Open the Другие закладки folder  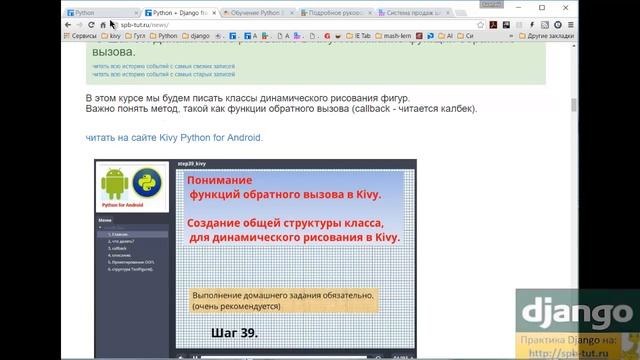pos(547,36)
